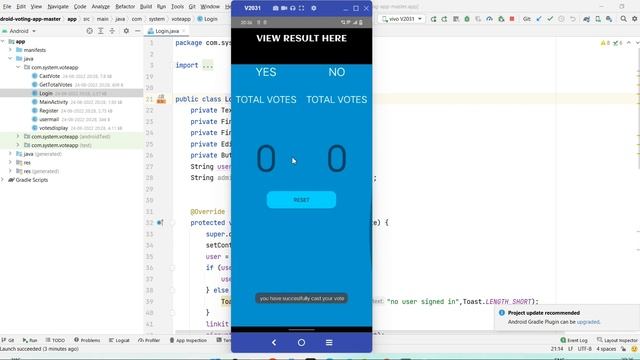Select the Register class file
This screenshot has height=360, width=640.
49,111
